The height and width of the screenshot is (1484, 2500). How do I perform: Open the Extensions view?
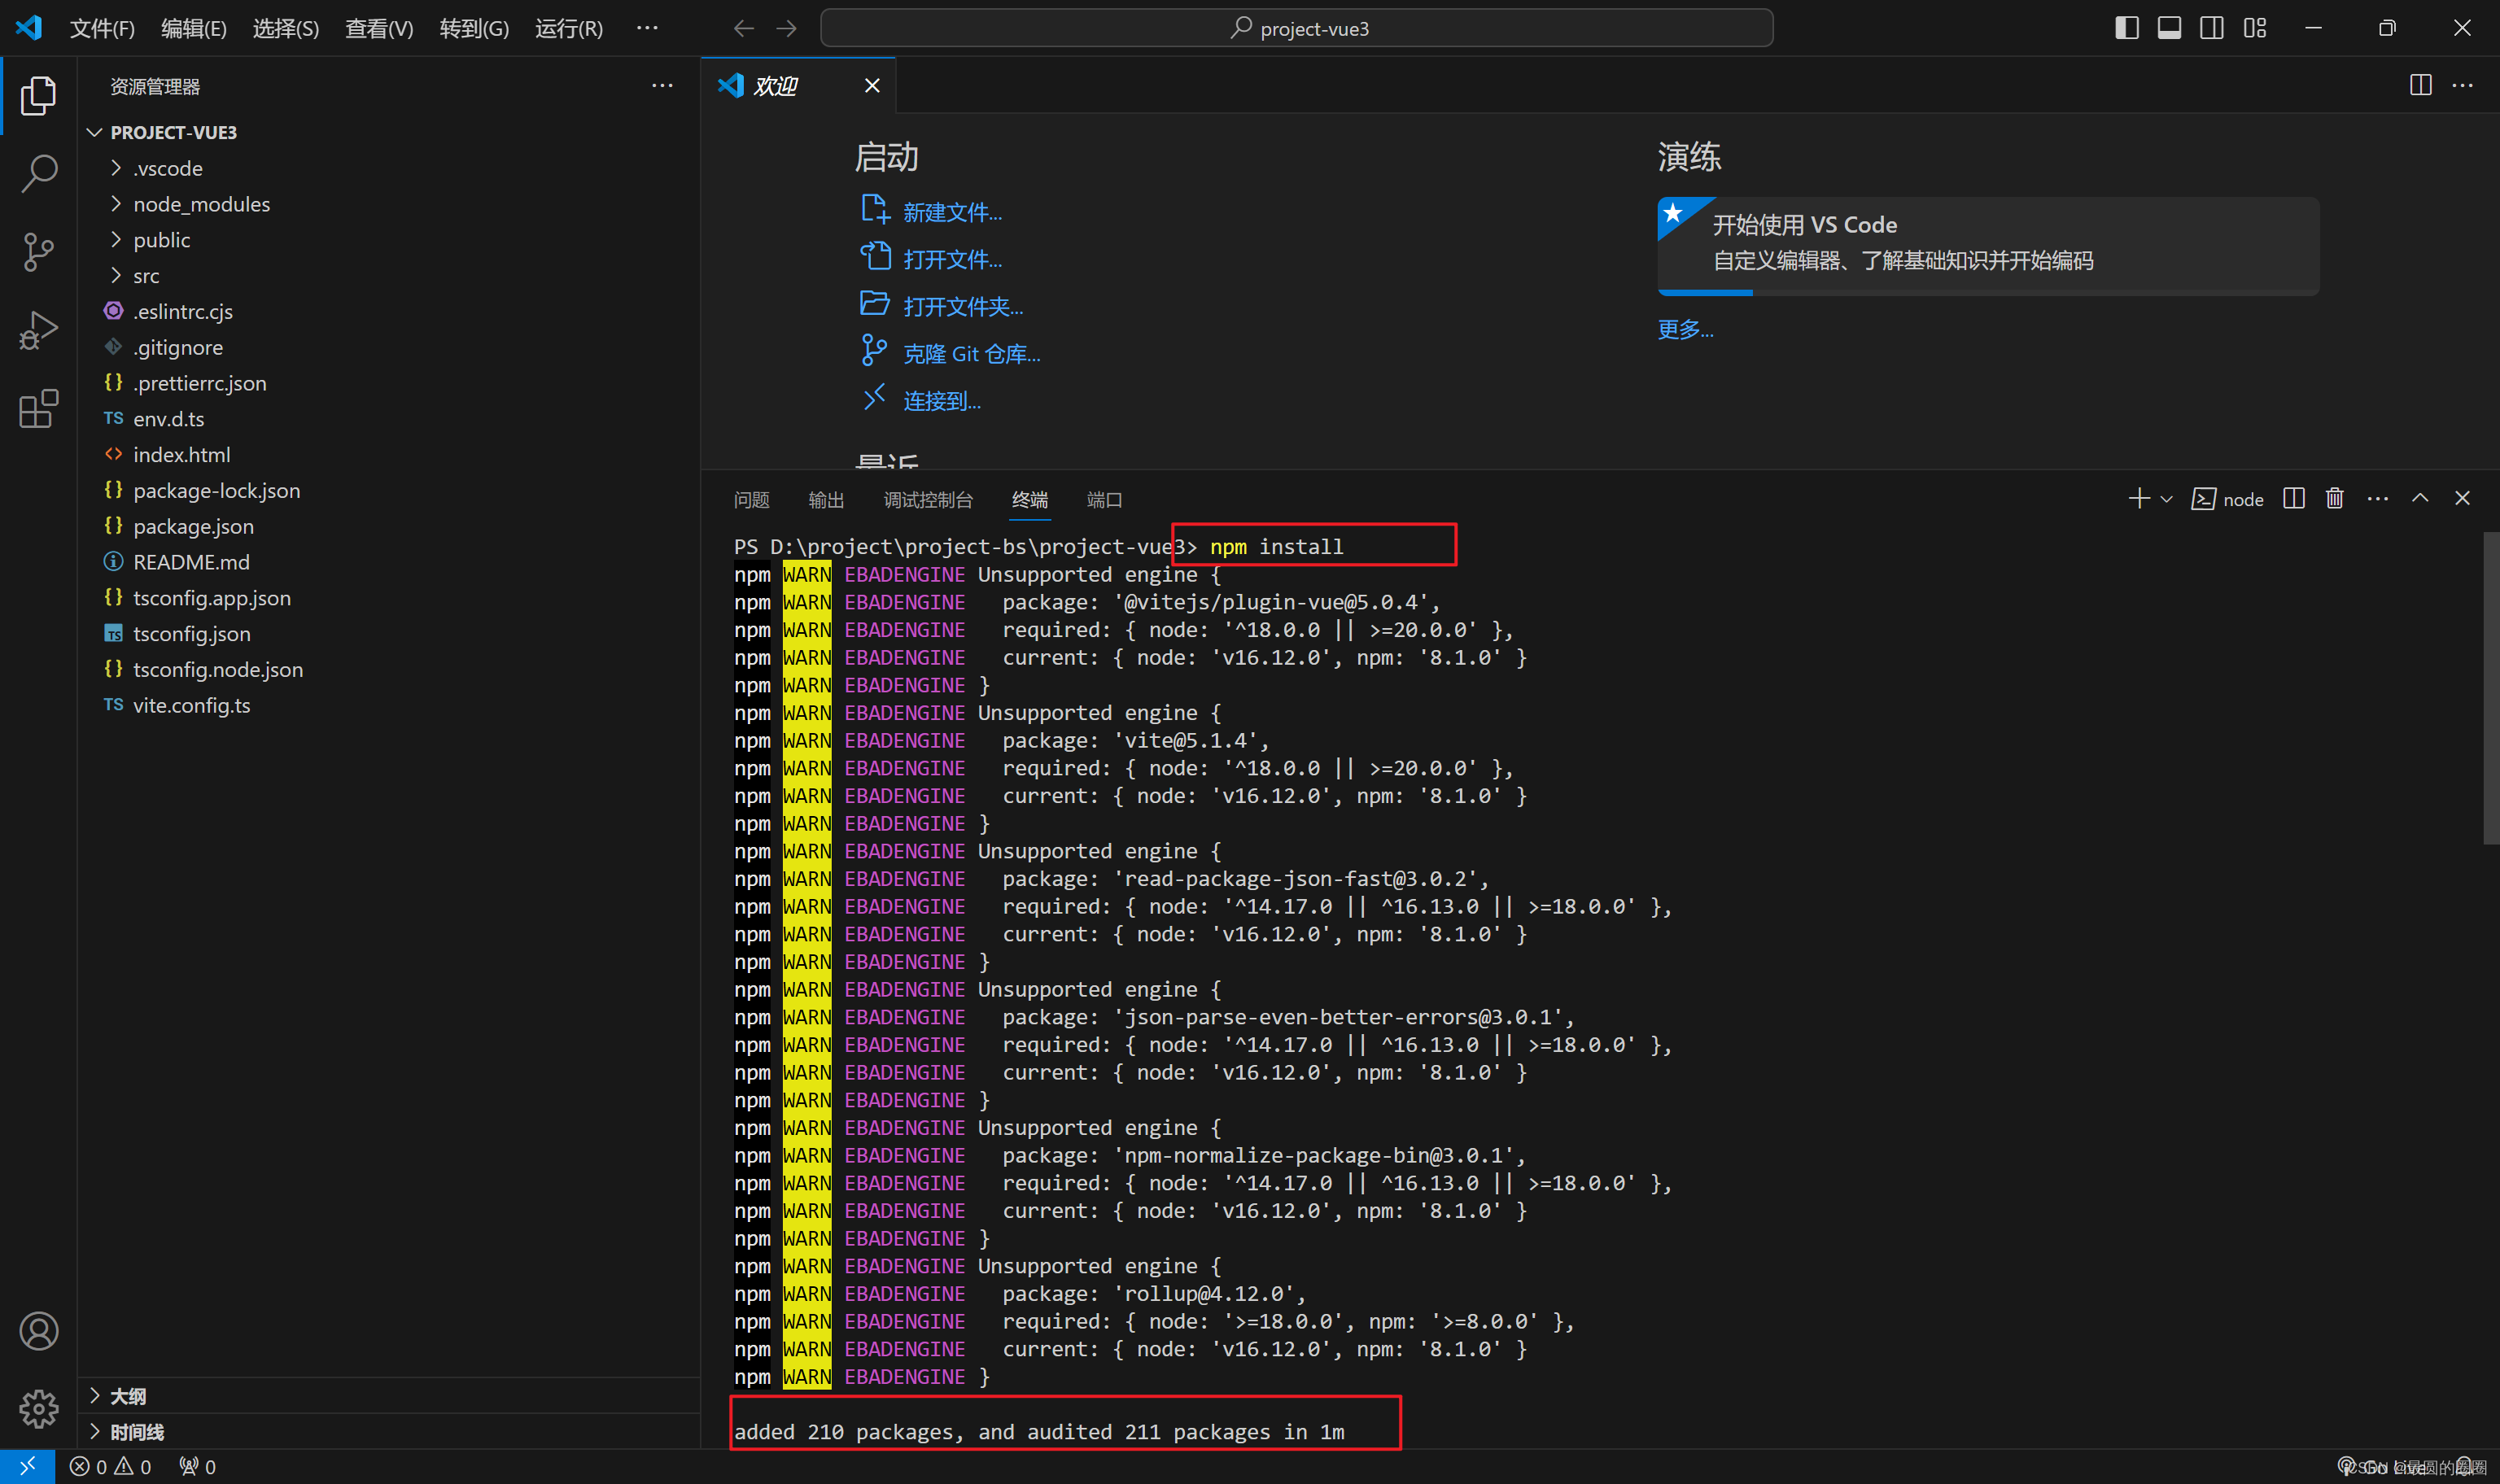click(x=38, y=409)
